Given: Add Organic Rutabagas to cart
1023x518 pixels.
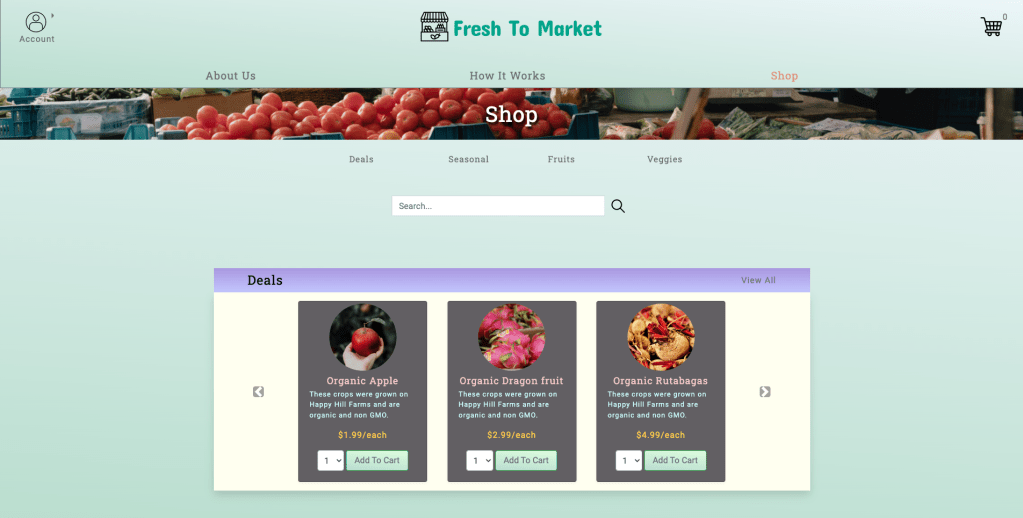Looking at the screenshot, I should click(x=675, y=461).
